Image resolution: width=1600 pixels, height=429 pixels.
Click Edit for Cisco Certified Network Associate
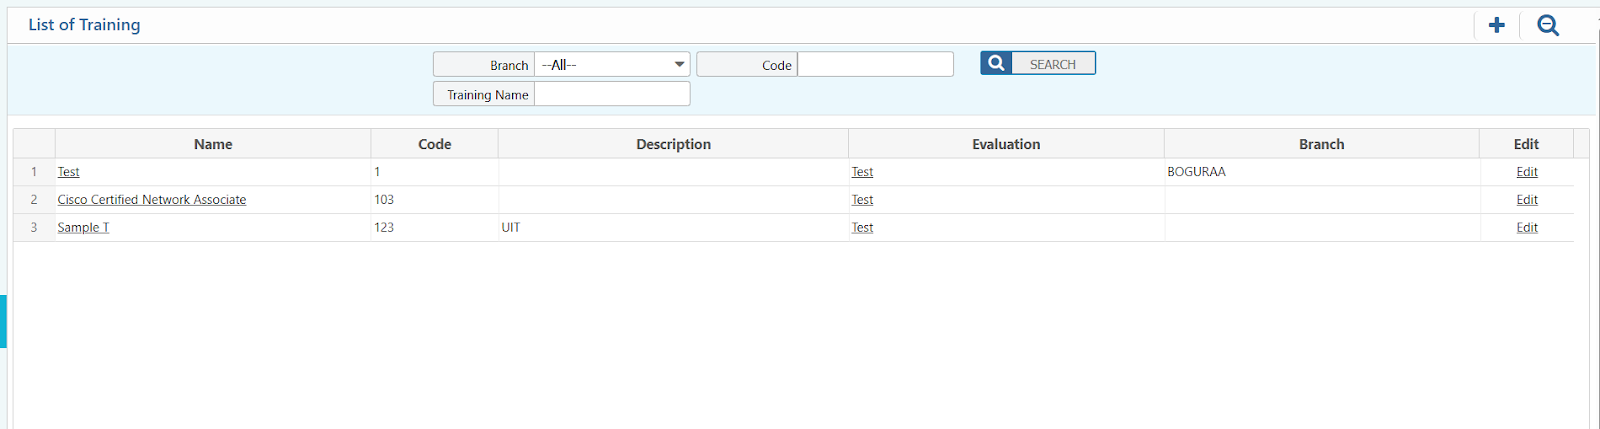click(1527, 200)
